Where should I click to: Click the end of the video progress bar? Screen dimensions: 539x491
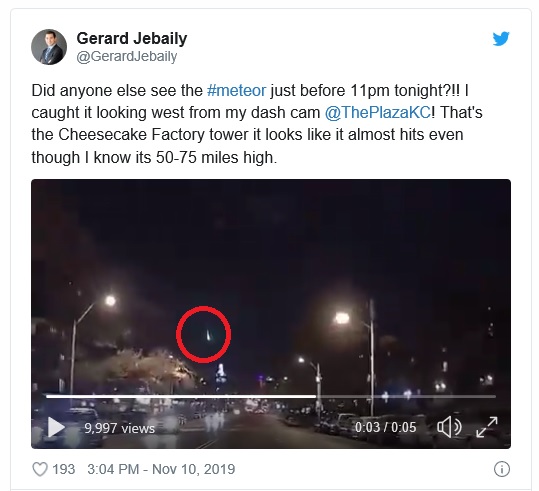494,396
